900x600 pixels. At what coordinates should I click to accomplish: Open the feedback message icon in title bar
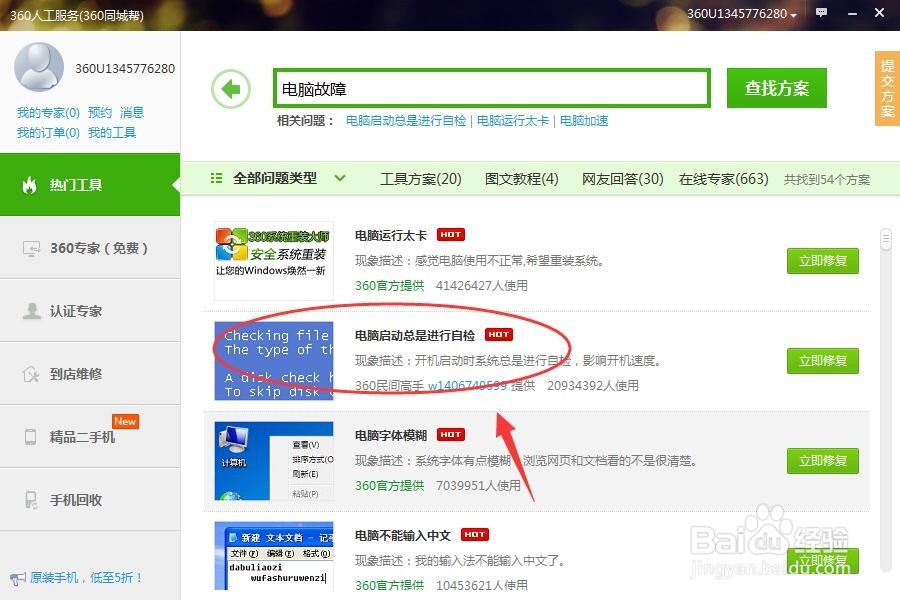pos(822,13)
